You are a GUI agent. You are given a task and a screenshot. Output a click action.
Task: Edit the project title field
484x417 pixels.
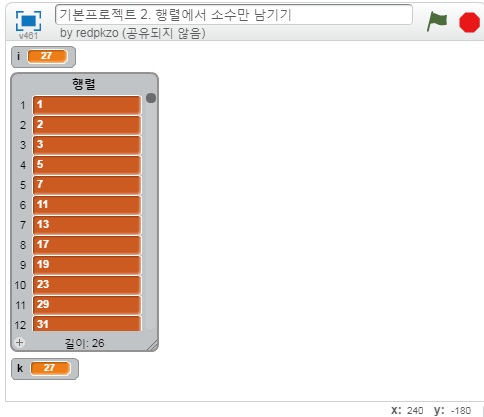tap(234, 15)
